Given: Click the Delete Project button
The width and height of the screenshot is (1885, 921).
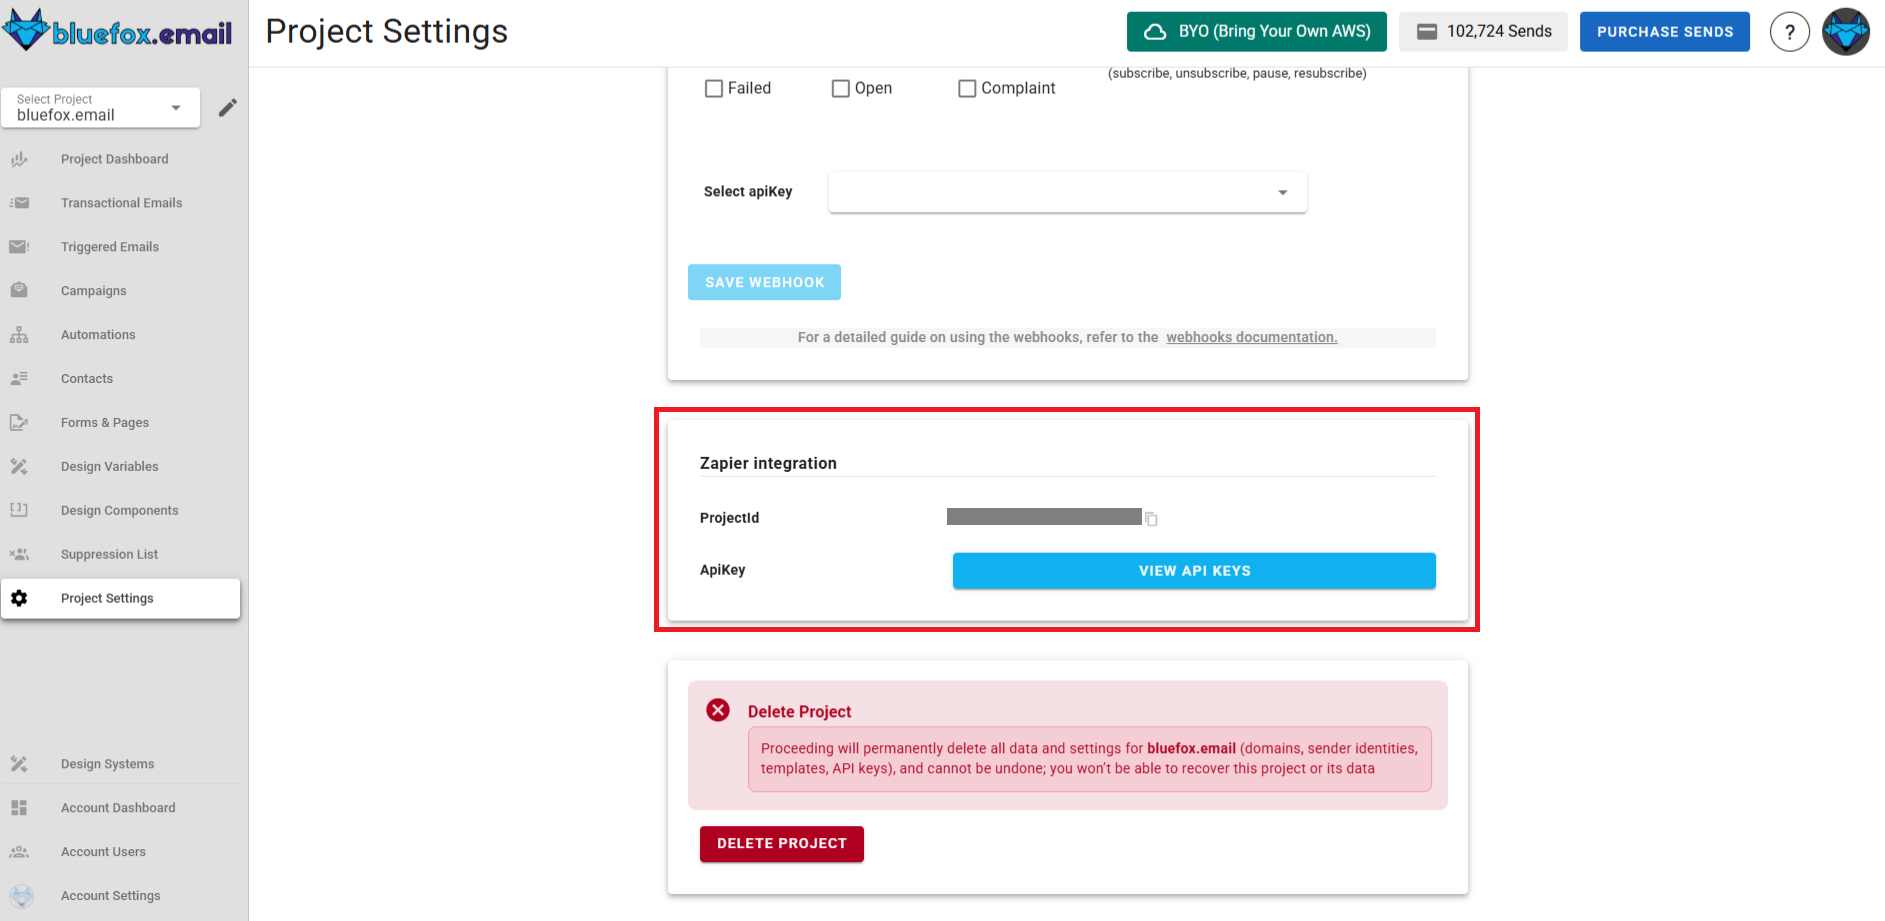Looking at the screenshot, I should tap(781, 843).
